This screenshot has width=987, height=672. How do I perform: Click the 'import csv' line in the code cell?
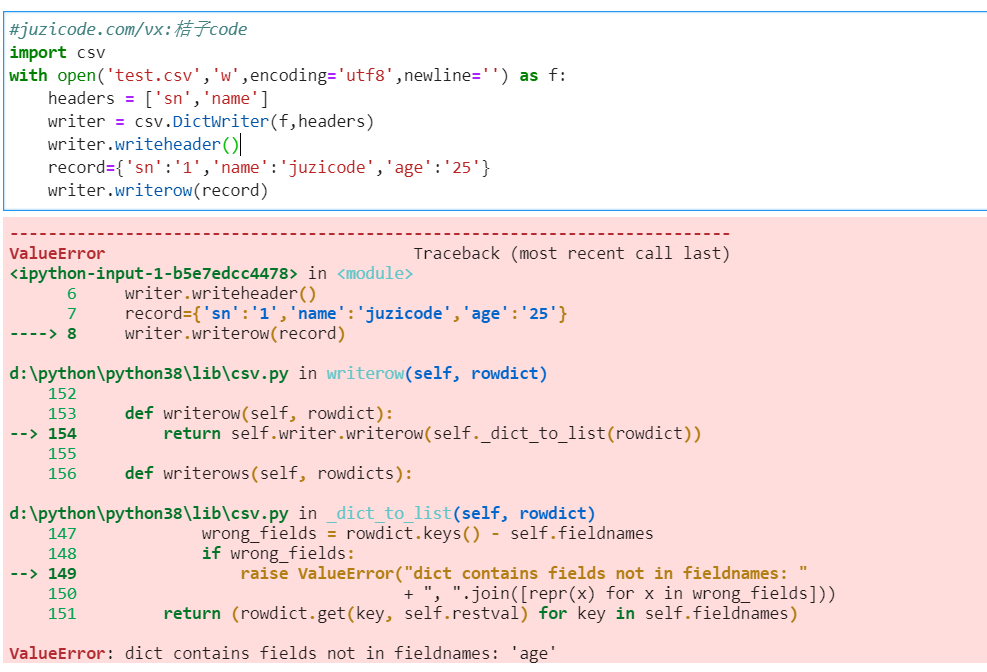[x=57, y=53]
